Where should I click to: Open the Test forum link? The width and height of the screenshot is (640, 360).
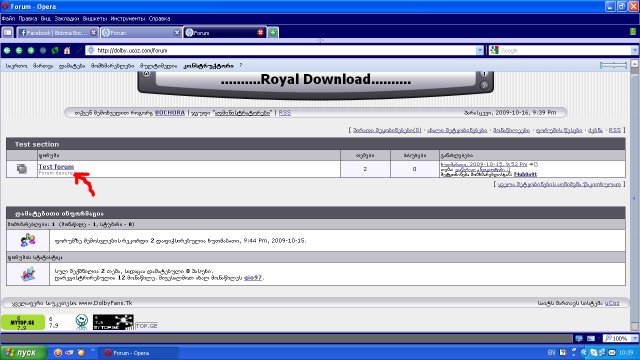point(56,167)
